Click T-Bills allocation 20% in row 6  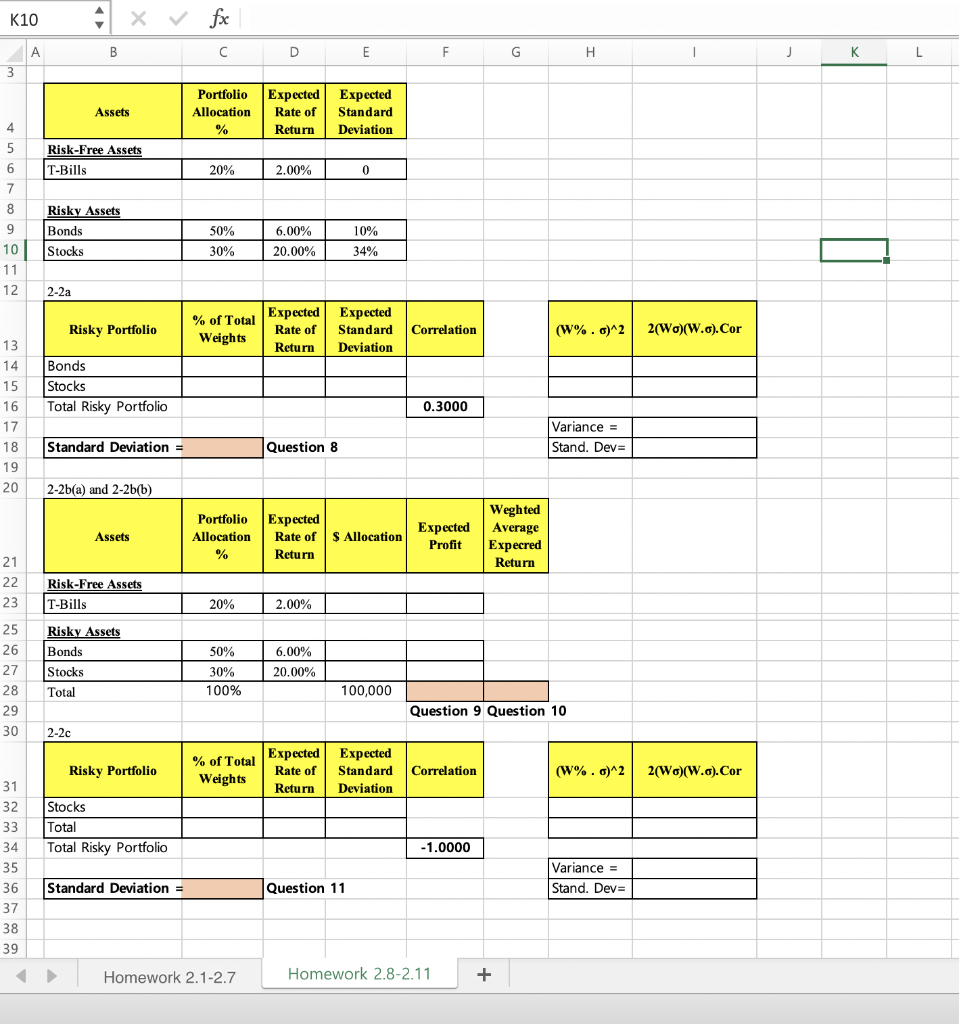point(222,170)
